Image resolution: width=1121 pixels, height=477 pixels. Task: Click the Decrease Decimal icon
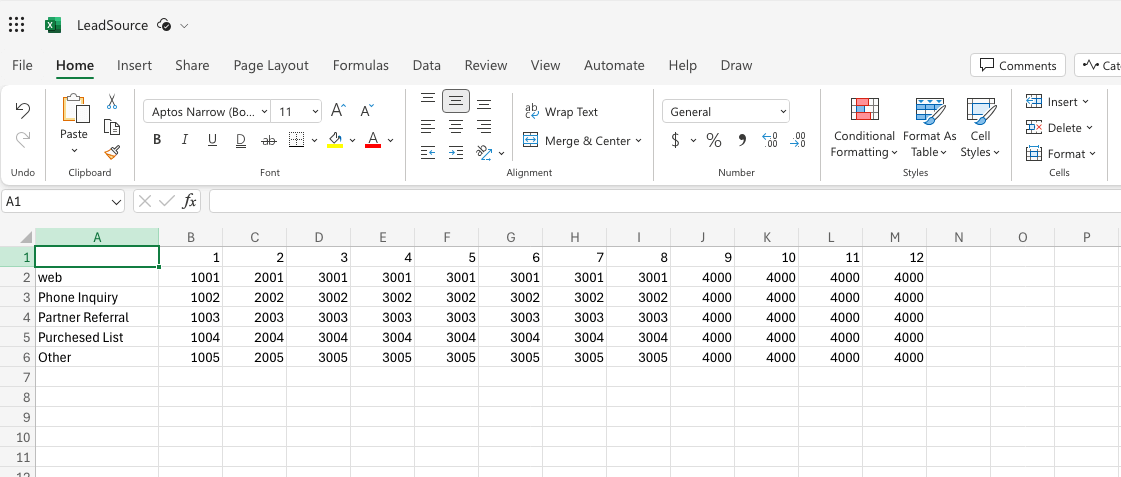pos(798,140)
